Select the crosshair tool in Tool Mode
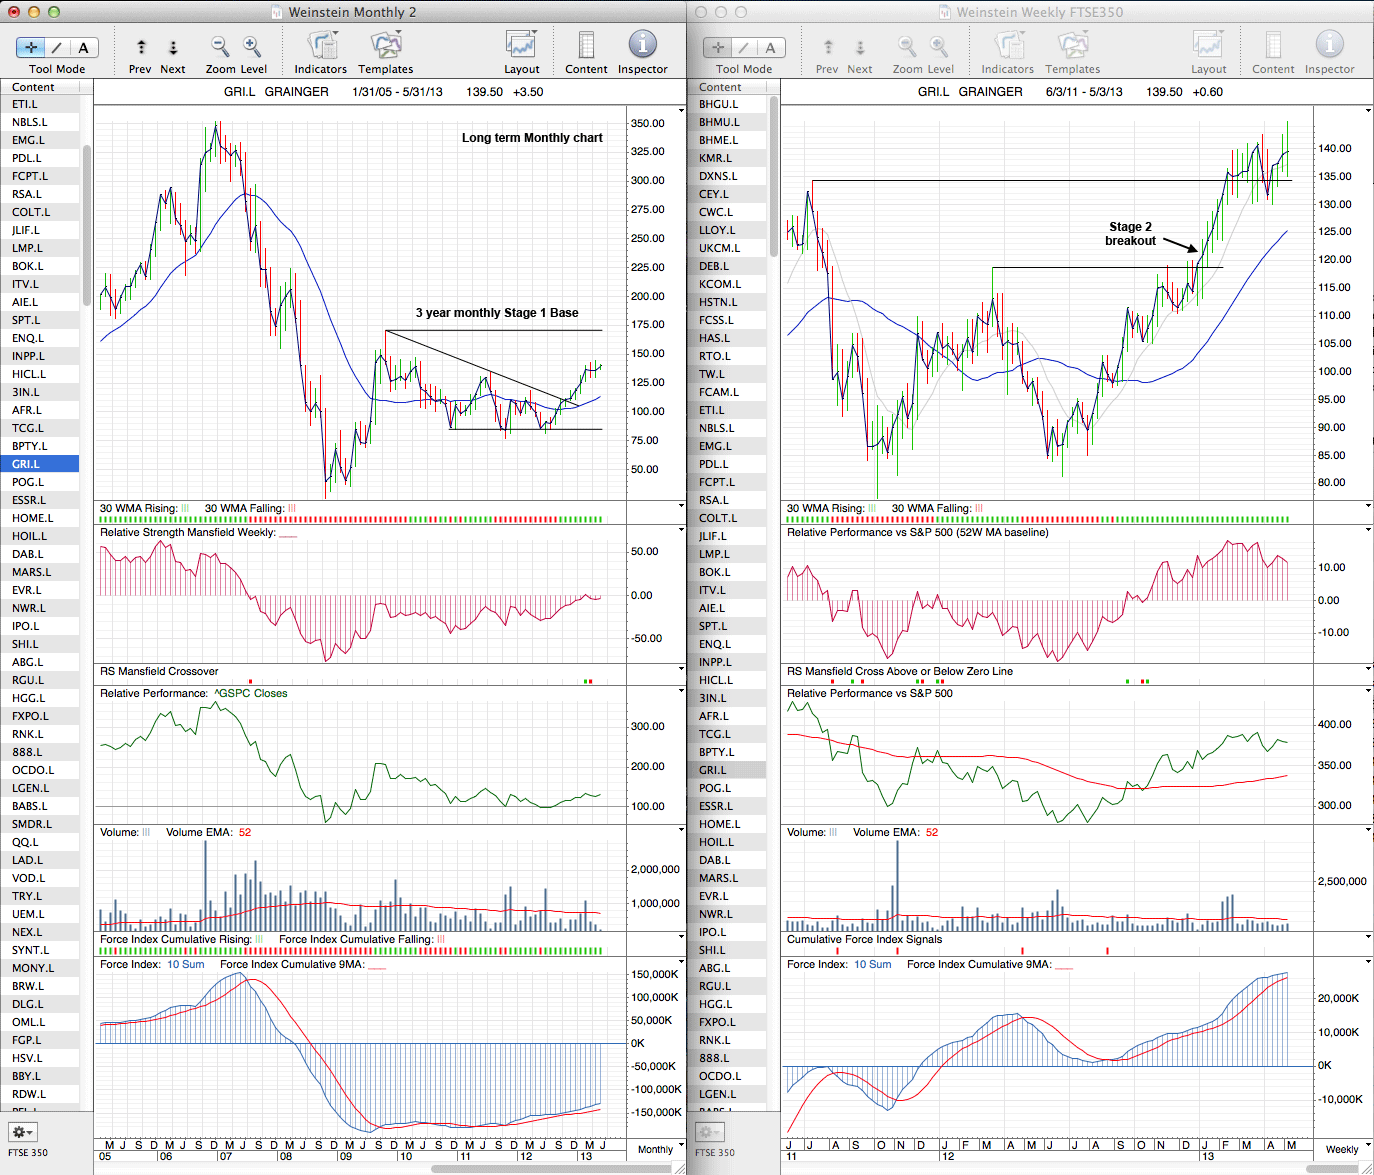The image size is (1374, 1175). click(31, 47)
